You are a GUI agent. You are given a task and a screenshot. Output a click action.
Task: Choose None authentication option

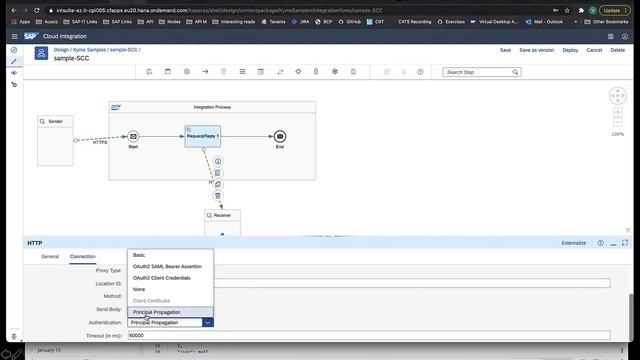click(170, 289)
